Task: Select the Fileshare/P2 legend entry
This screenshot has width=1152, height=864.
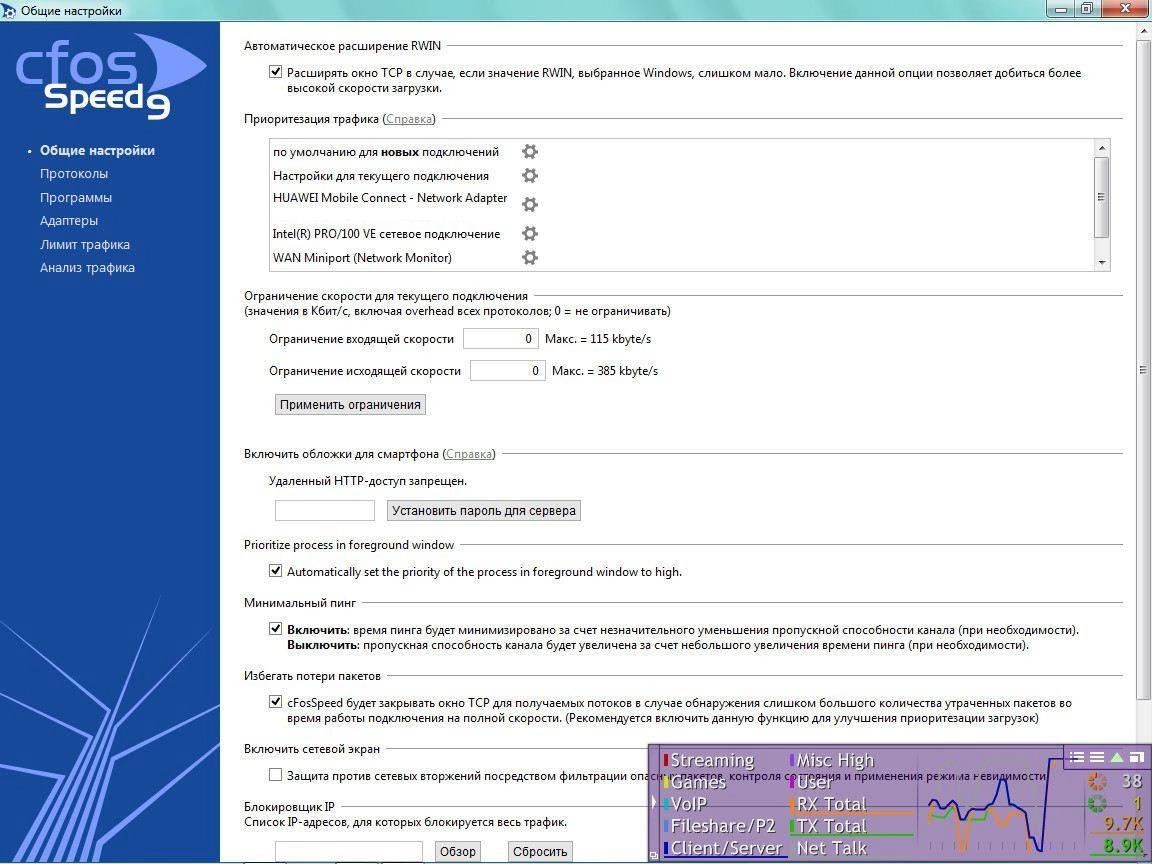Action: coord(719,826)
